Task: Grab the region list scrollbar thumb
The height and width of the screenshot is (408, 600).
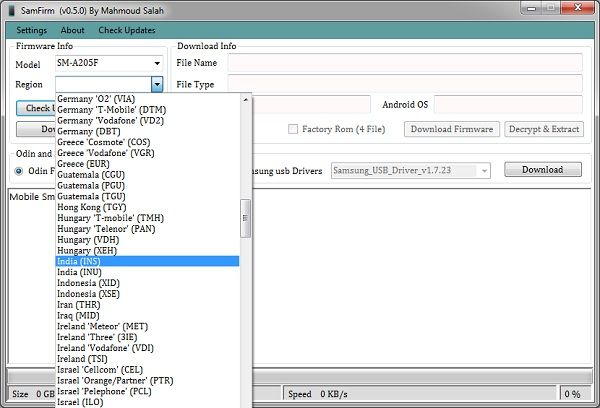Action: 245,218
